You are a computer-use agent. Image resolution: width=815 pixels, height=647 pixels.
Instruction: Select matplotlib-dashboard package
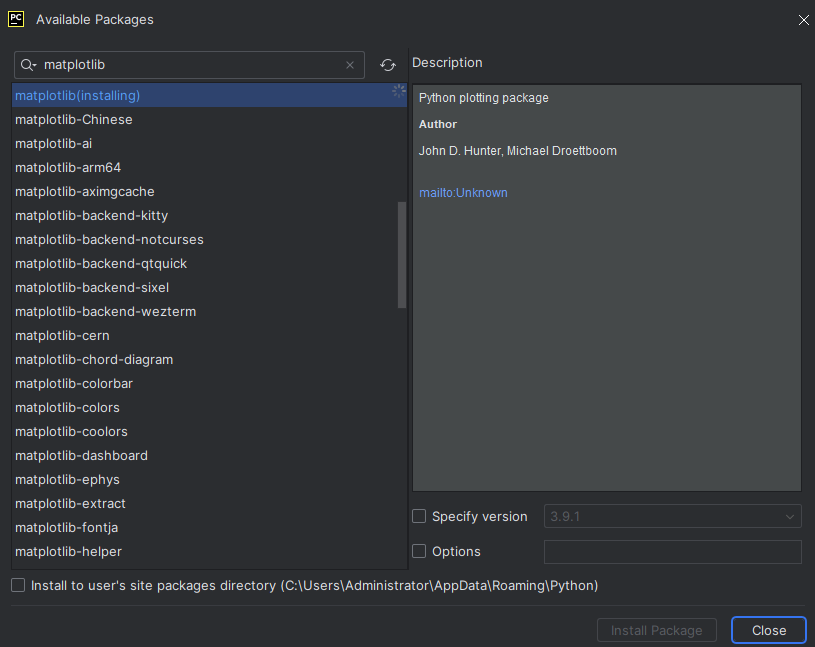point(209,456)
